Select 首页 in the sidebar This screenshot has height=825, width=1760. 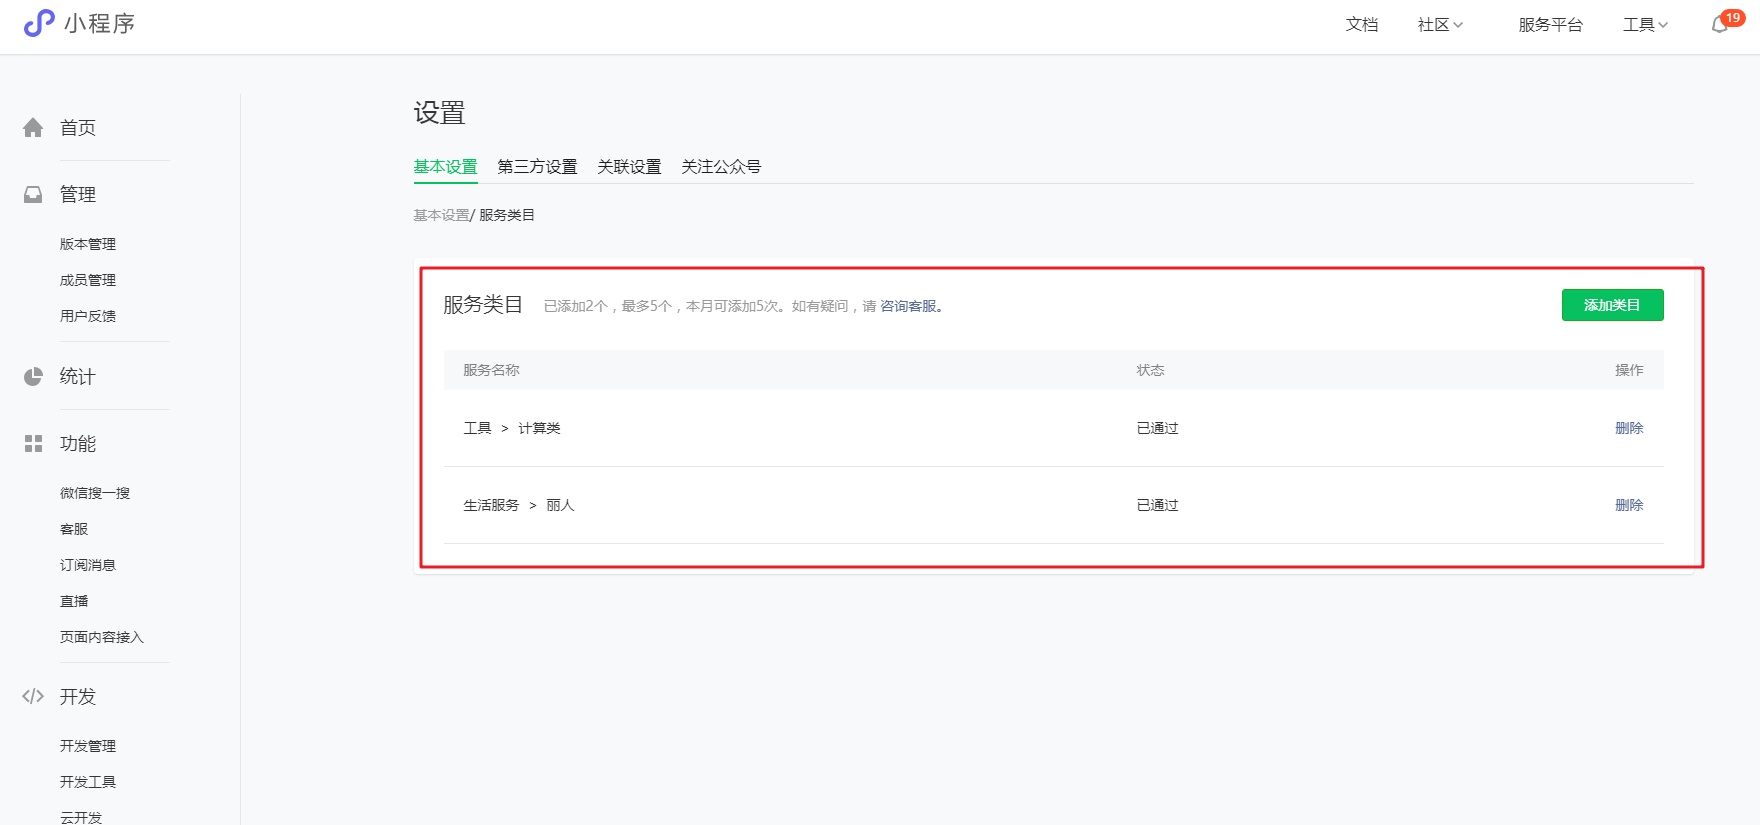(78, 128)
